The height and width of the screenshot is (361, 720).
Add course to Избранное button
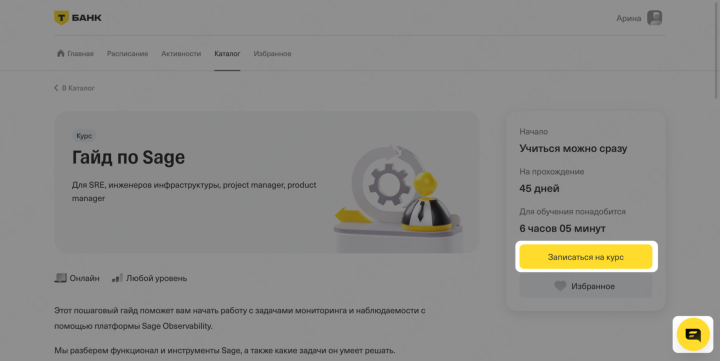point(586,286)
